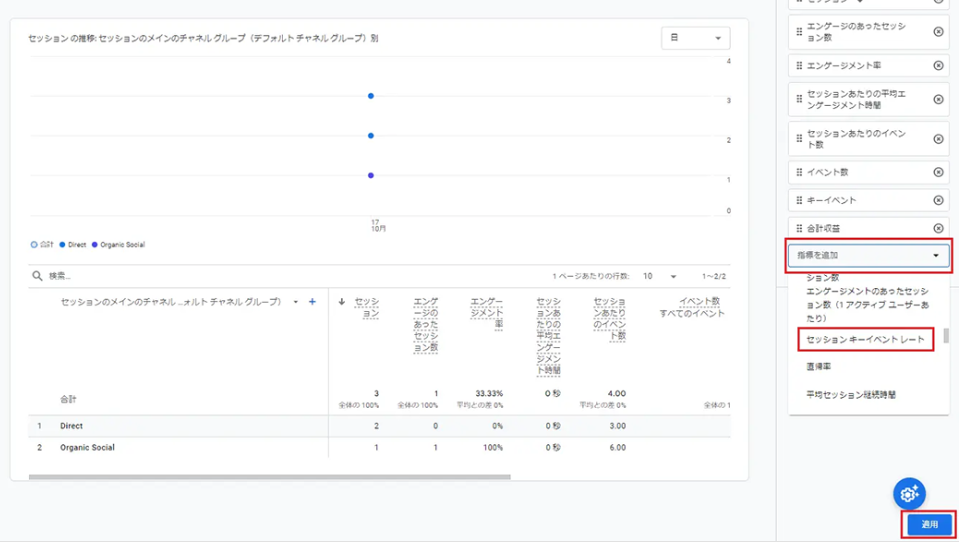Remove the イベント数 metric
Image resolution: width=959 pixels, height=542 pixels.
click(x=938, y=172)
